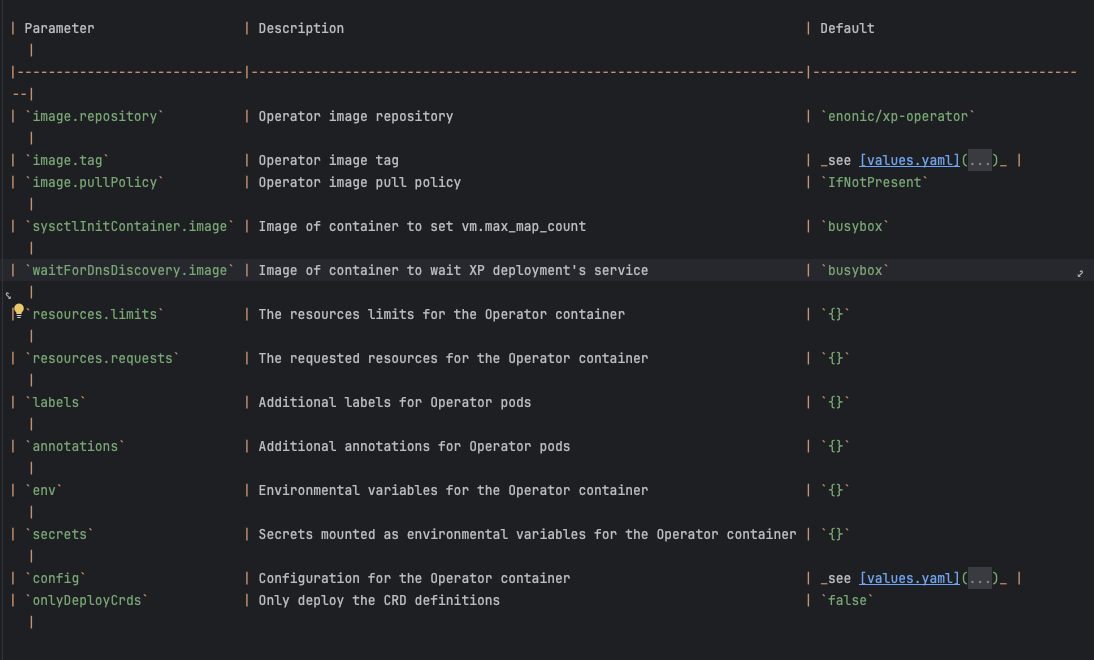This screenshot has height=660, width=1094.
Task: Click `waitForDnsDiscovery.image` parameter name
Action: [x=130, y=271]
